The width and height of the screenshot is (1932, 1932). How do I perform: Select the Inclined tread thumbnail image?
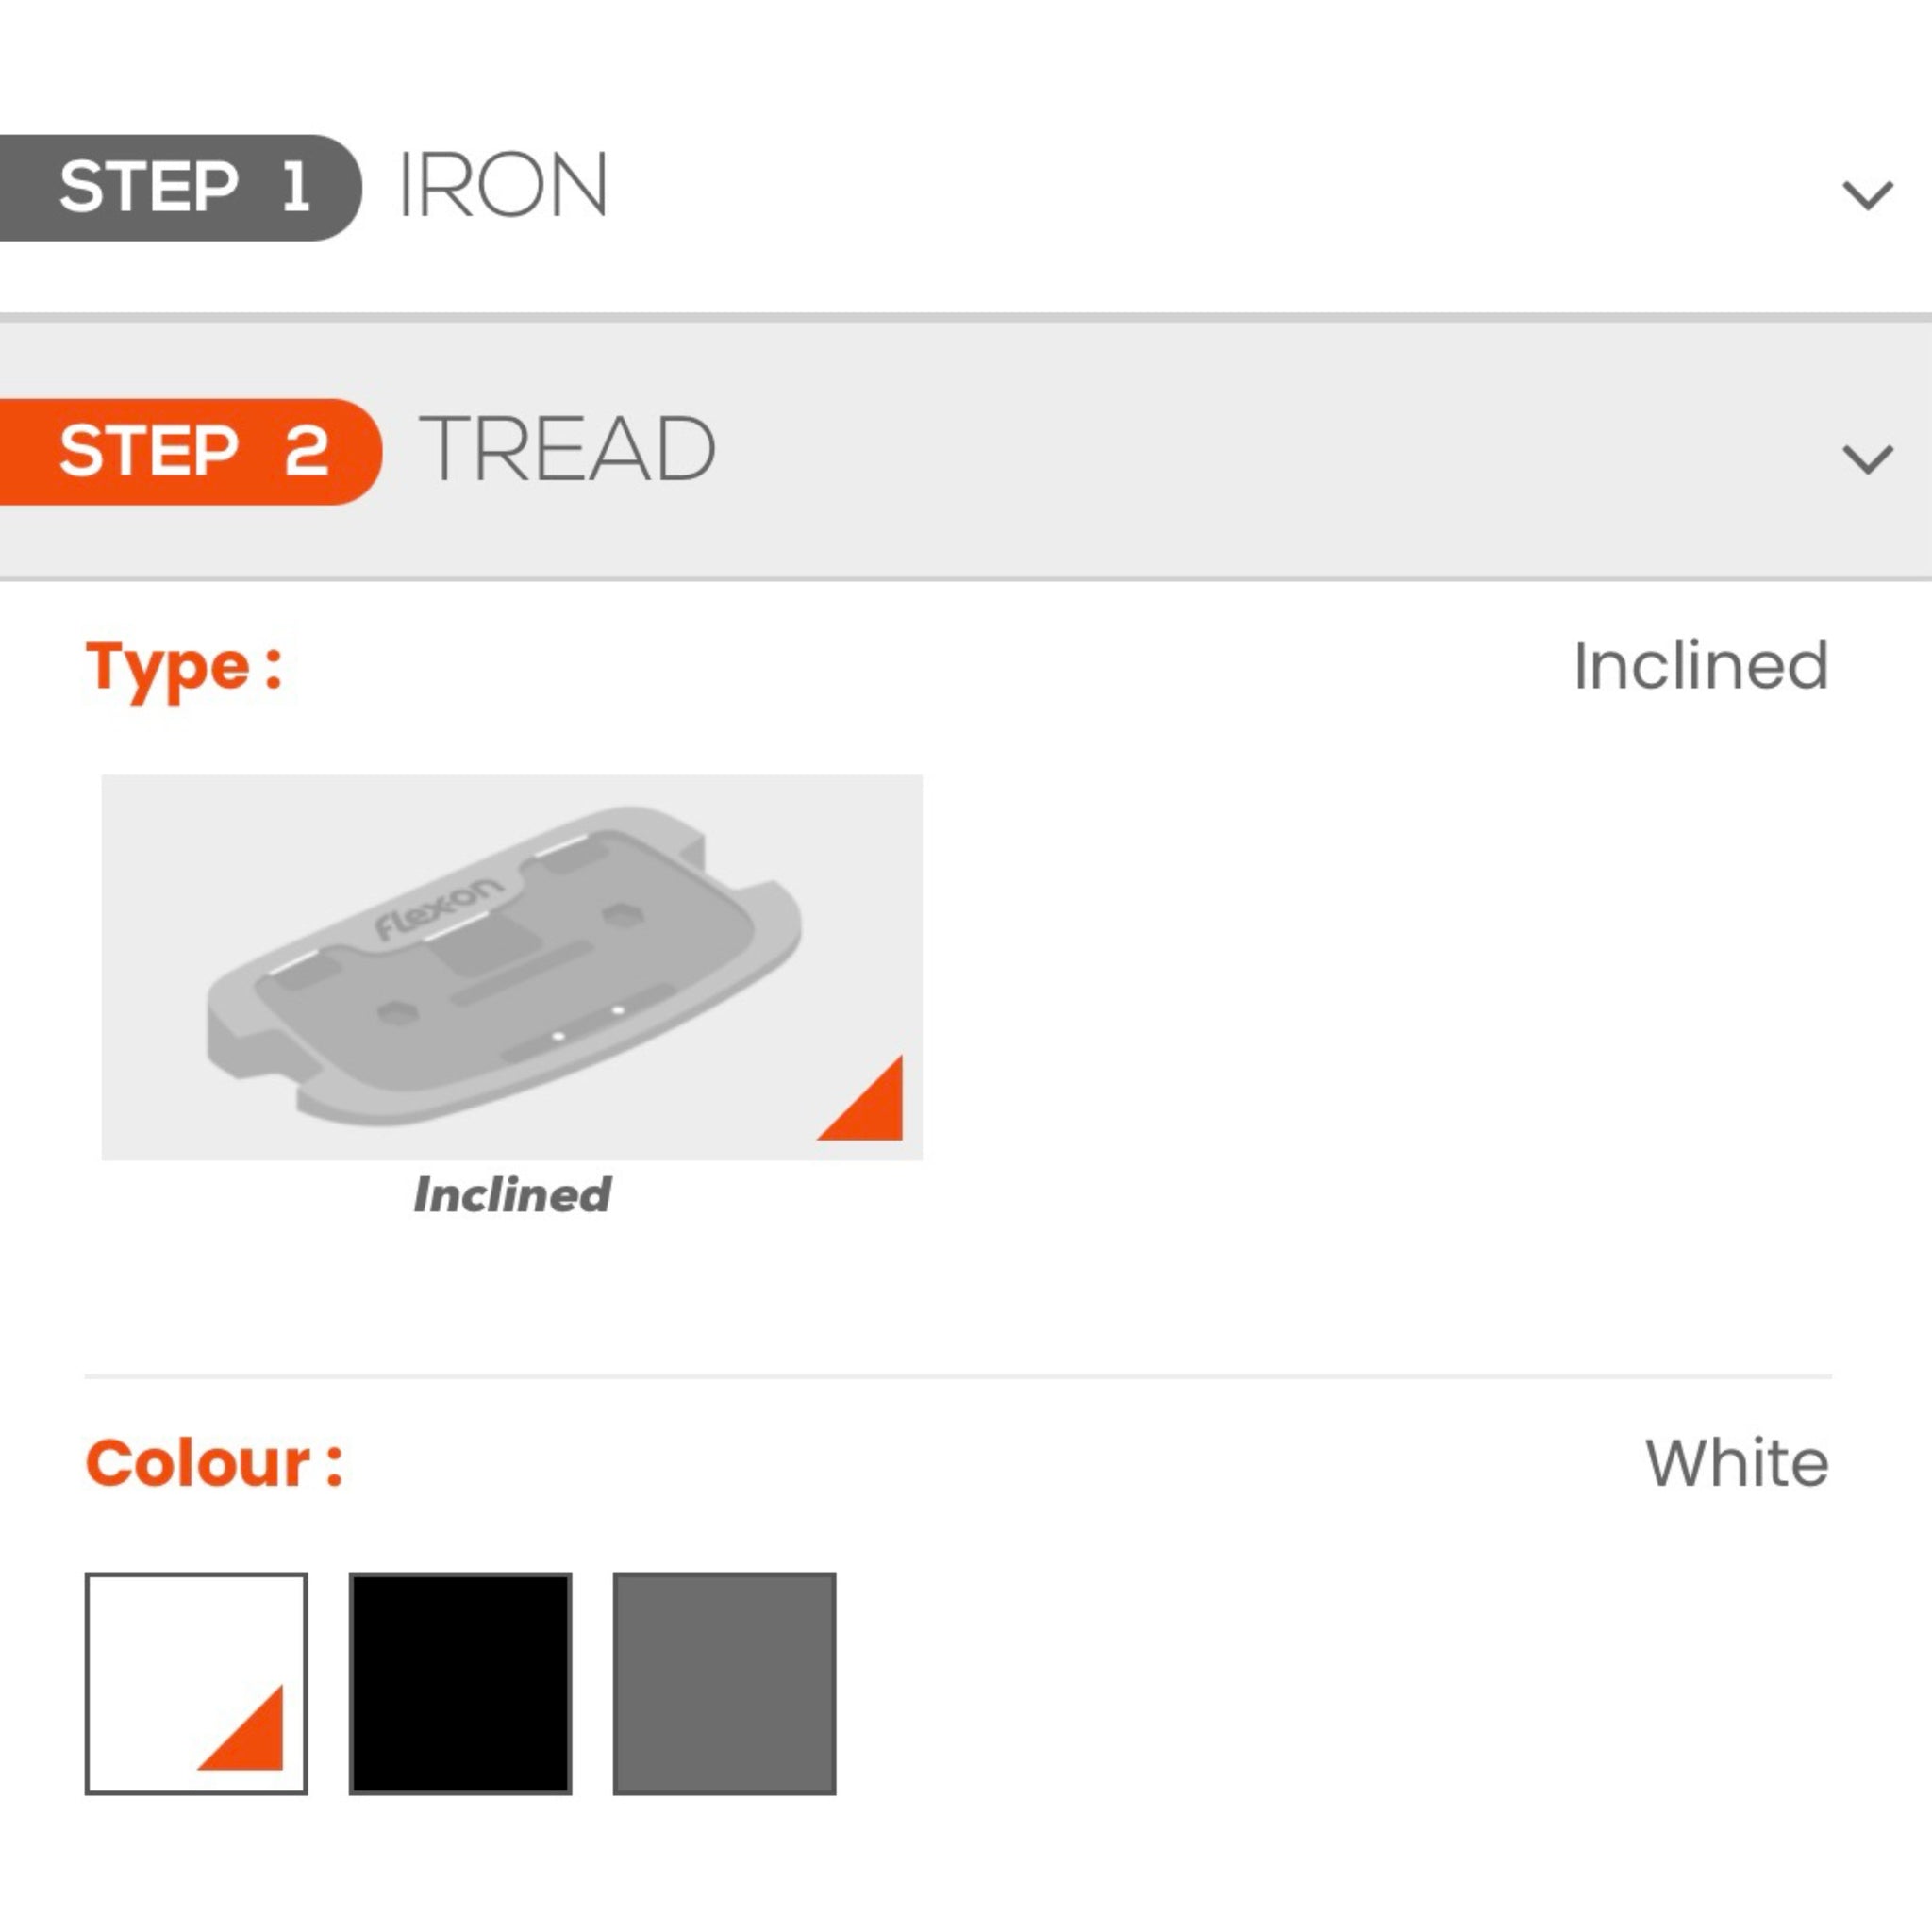511,966
